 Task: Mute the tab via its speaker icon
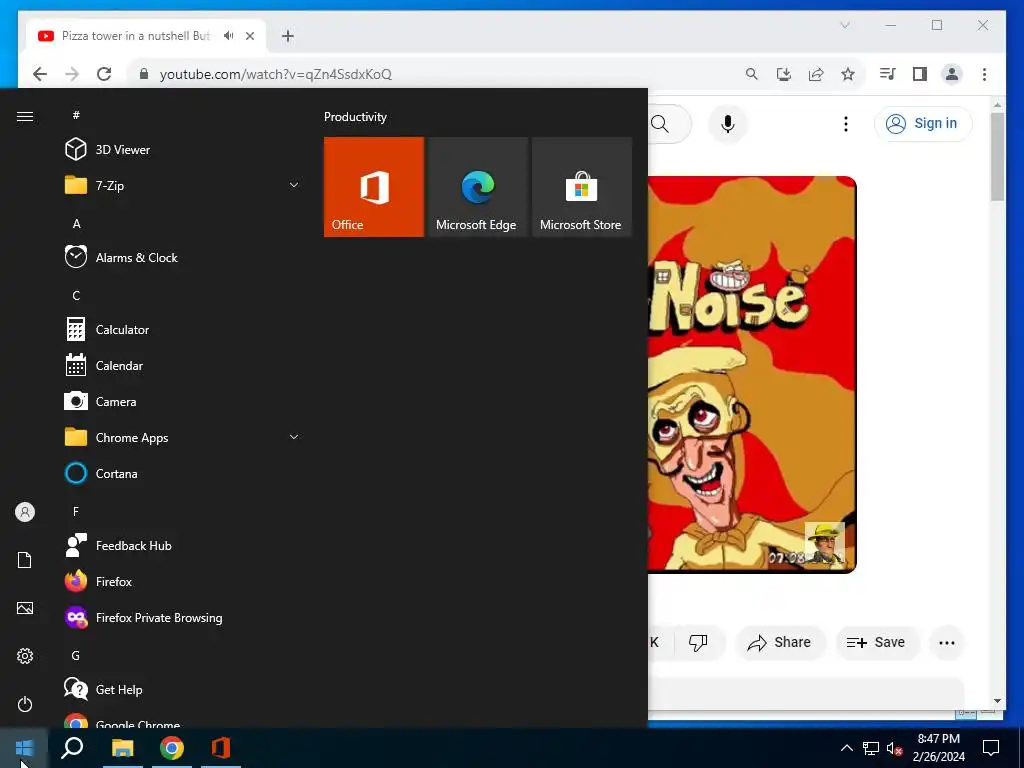[228, 36]
